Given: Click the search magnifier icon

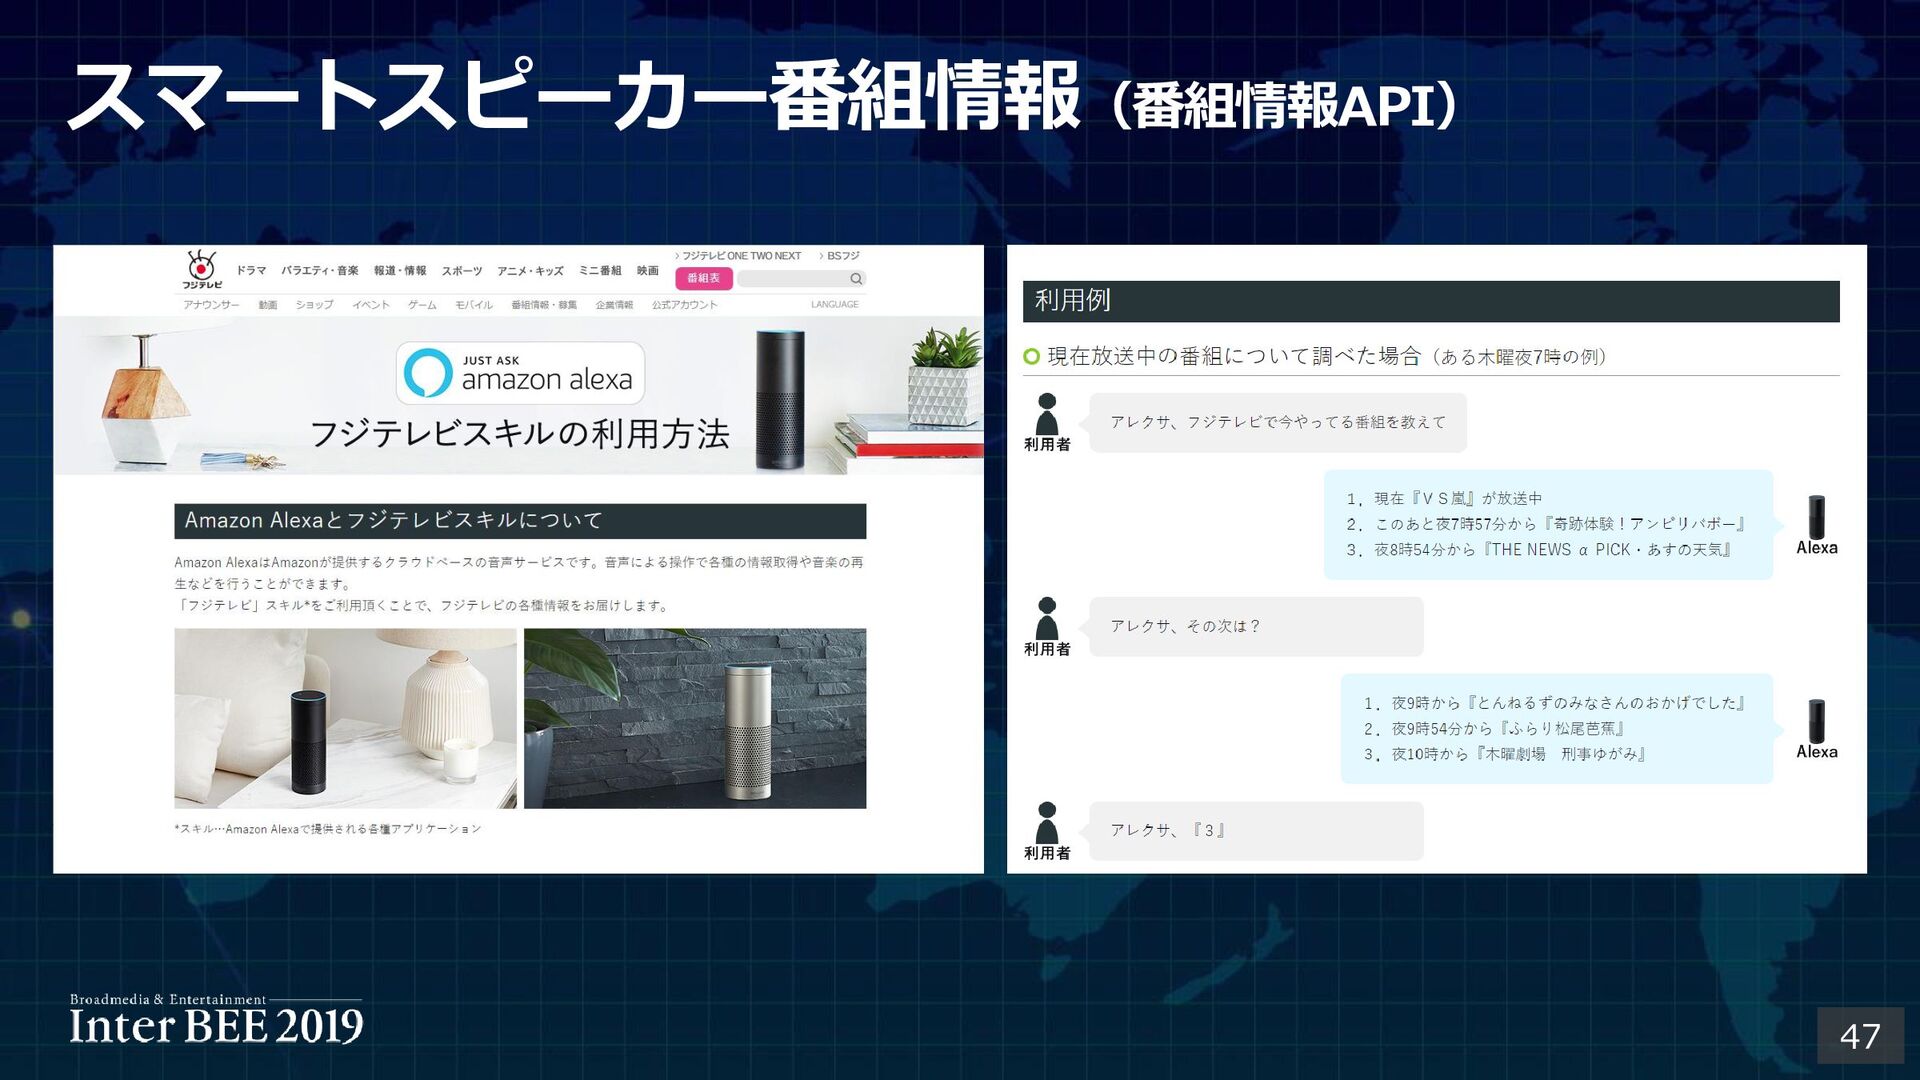Looking at the screenshot, I should click(x=856, y=279).
